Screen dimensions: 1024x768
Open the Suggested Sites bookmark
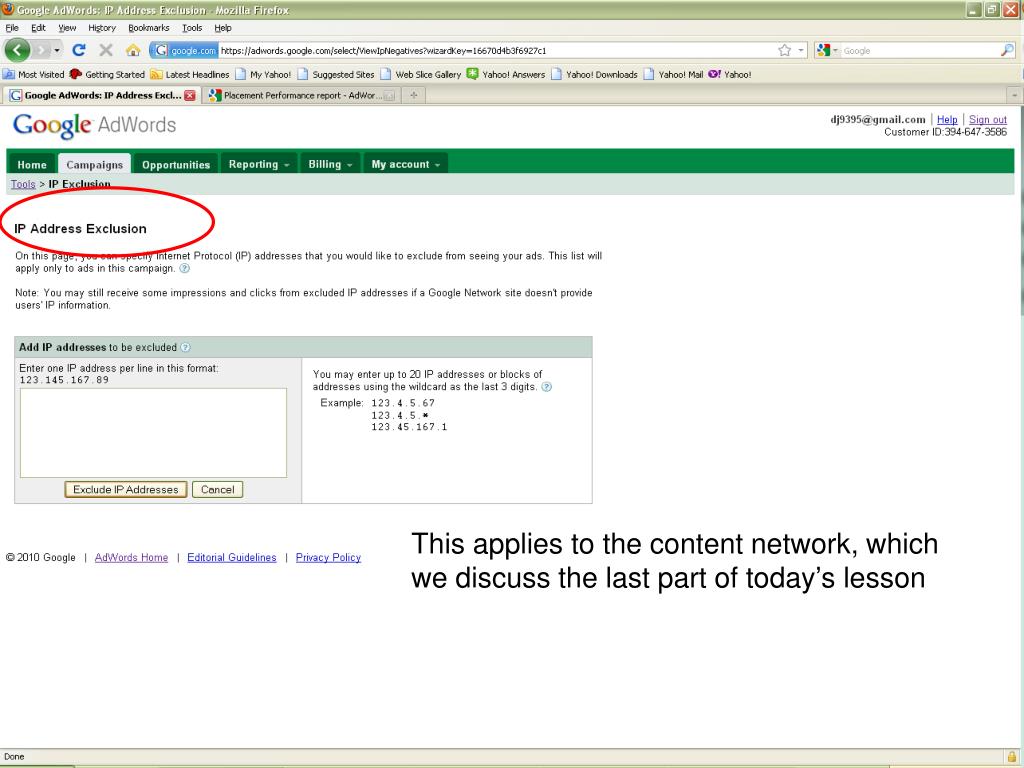(x=336, y=74)
